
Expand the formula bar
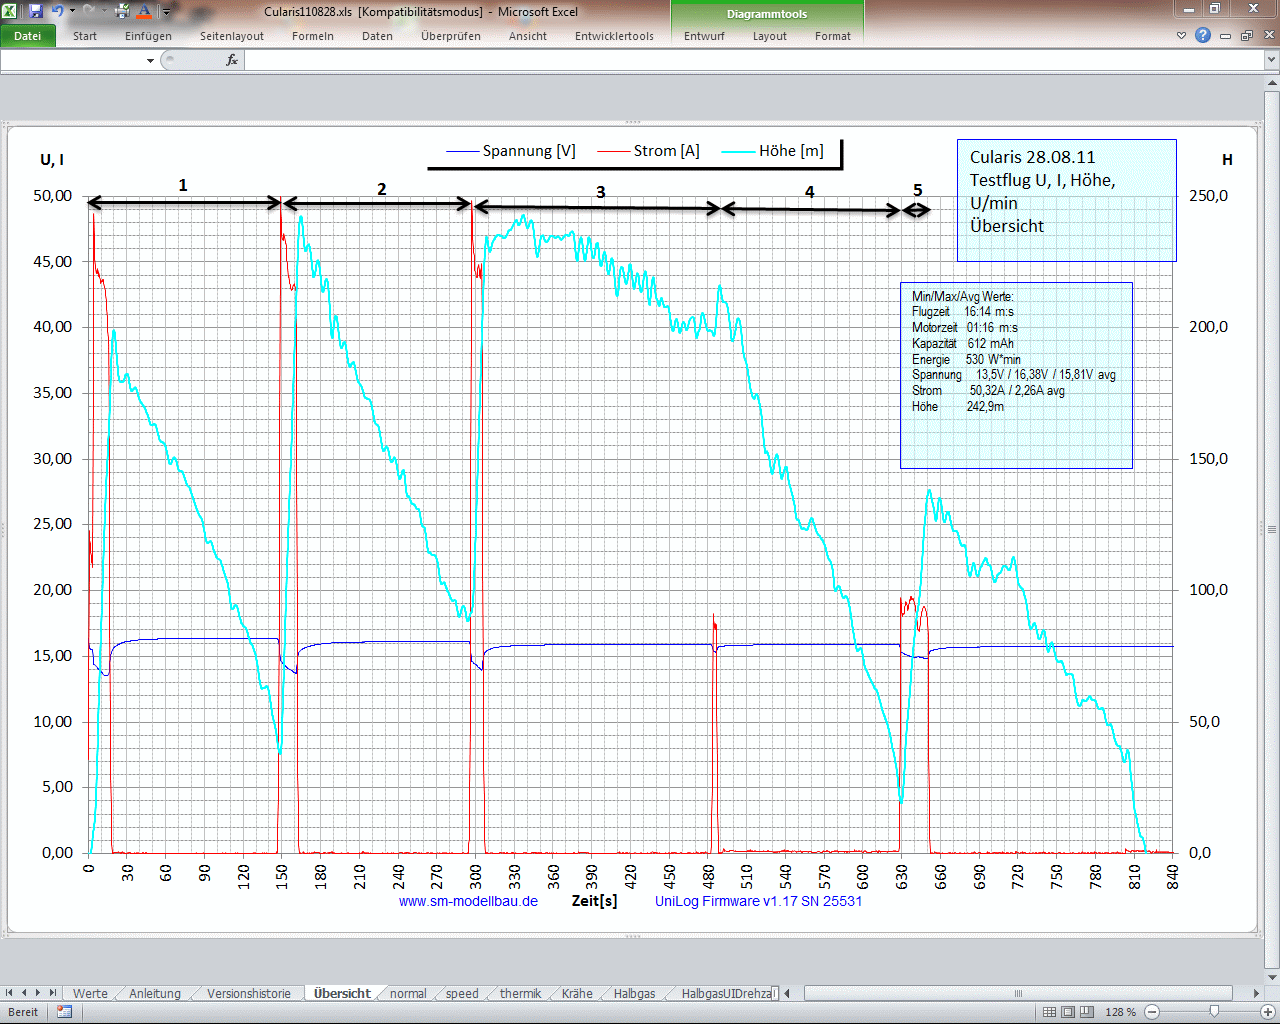click(1271, 60)
